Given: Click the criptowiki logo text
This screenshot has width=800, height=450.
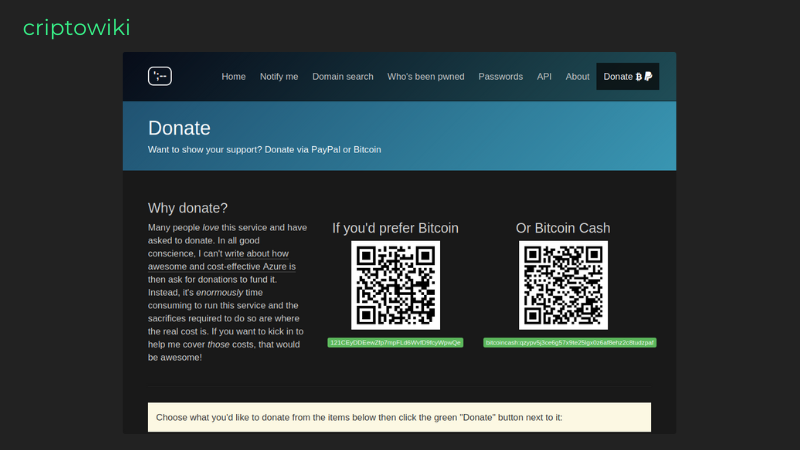Looking at the screenshot, I should tap(77, 28).
